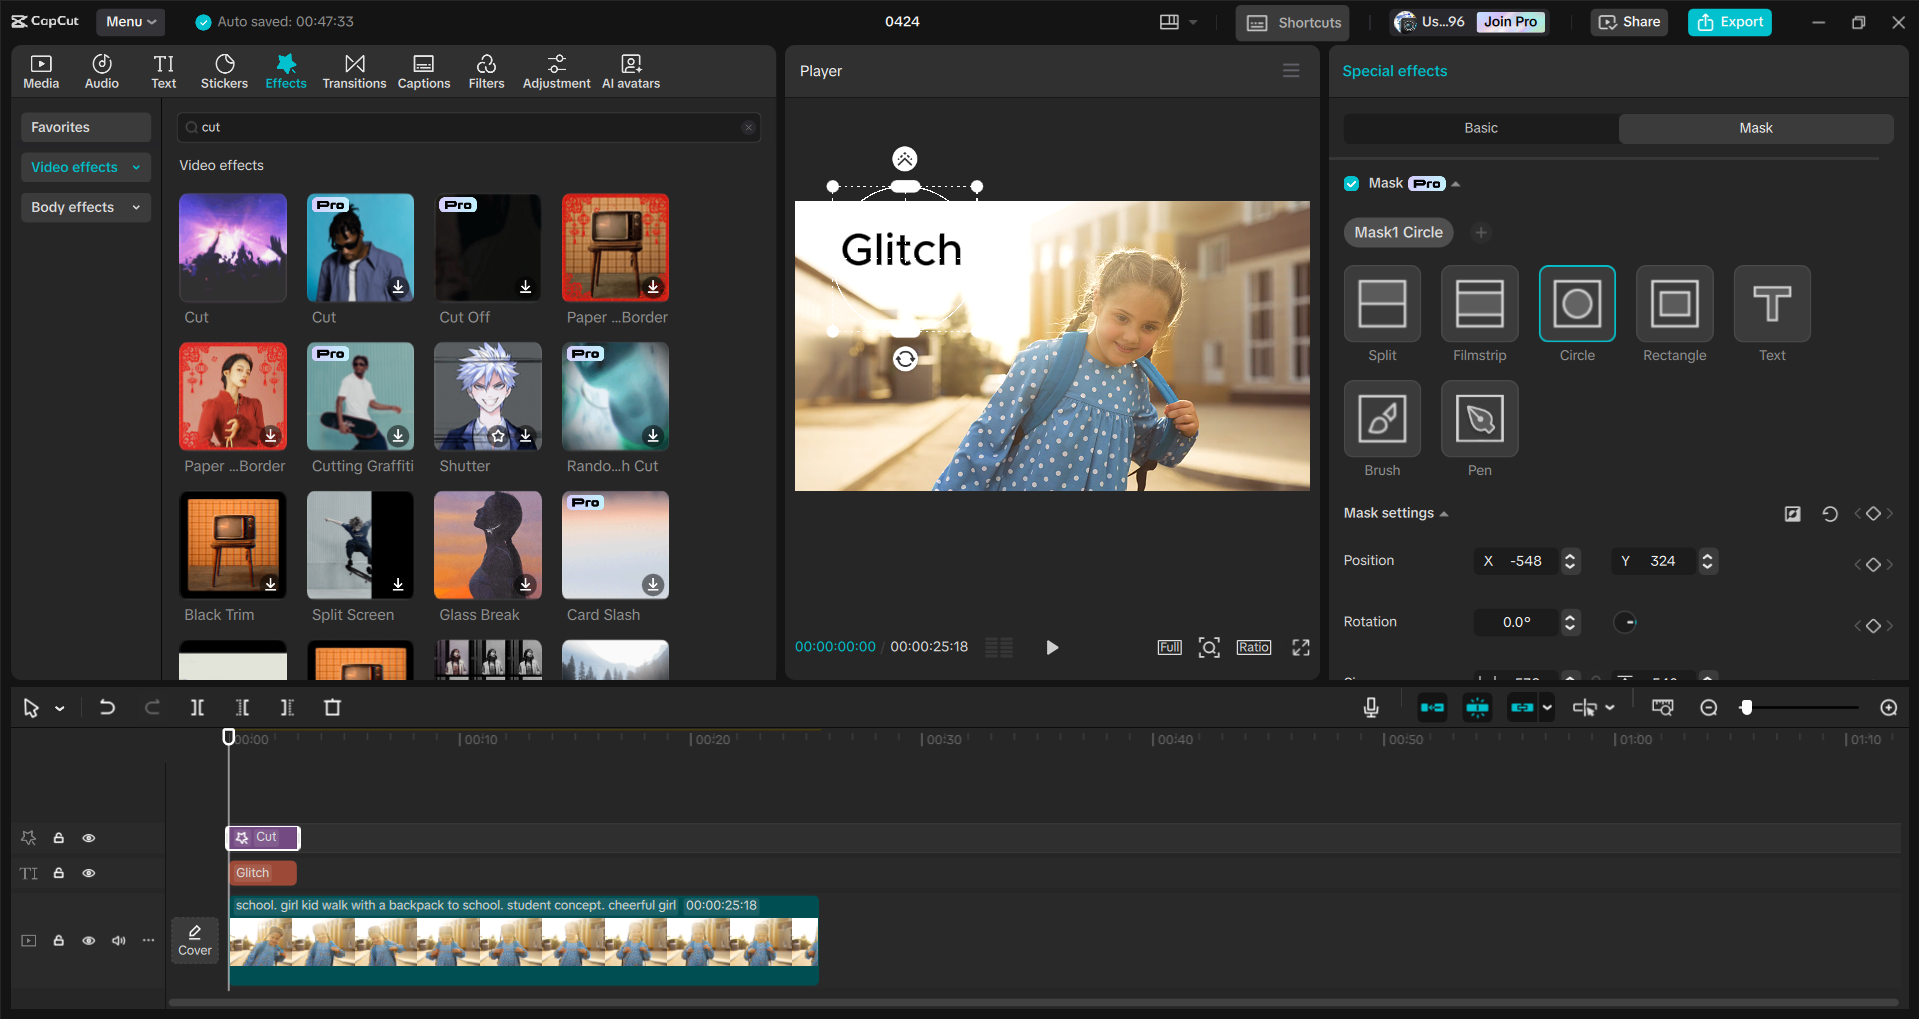Image resolution: width=1919 pixels, height=1019 pixels.
Task: Uncheck the Mask checkbox
Action: click(x=1352, y=184)
